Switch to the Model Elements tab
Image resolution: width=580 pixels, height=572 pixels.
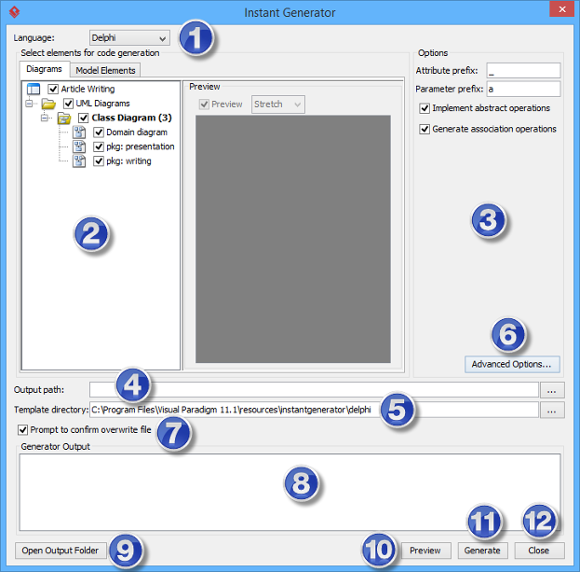105,70
